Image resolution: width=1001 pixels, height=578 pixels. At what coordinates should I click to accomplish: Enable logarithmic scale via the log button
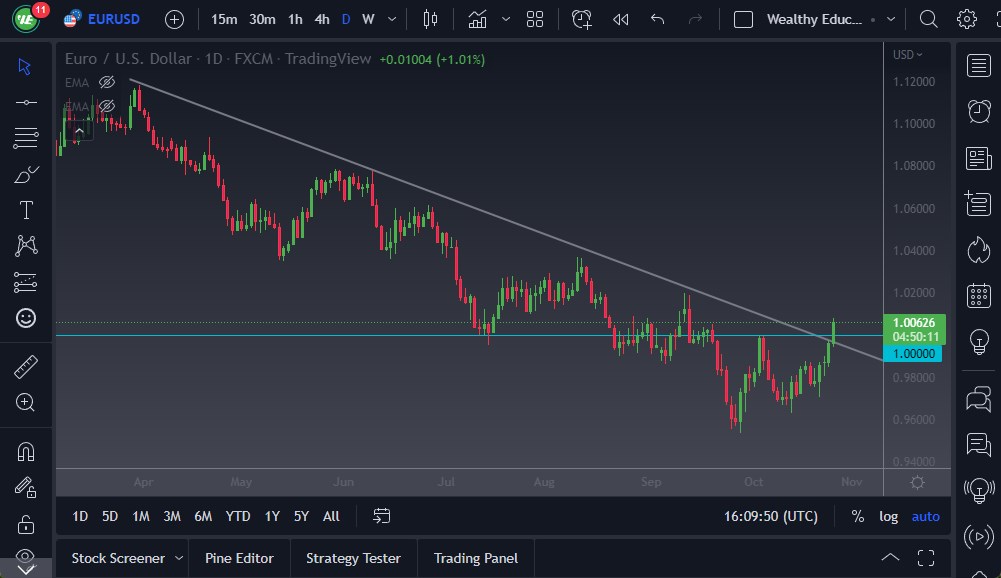pyautogui.click(x=888, y=516)
